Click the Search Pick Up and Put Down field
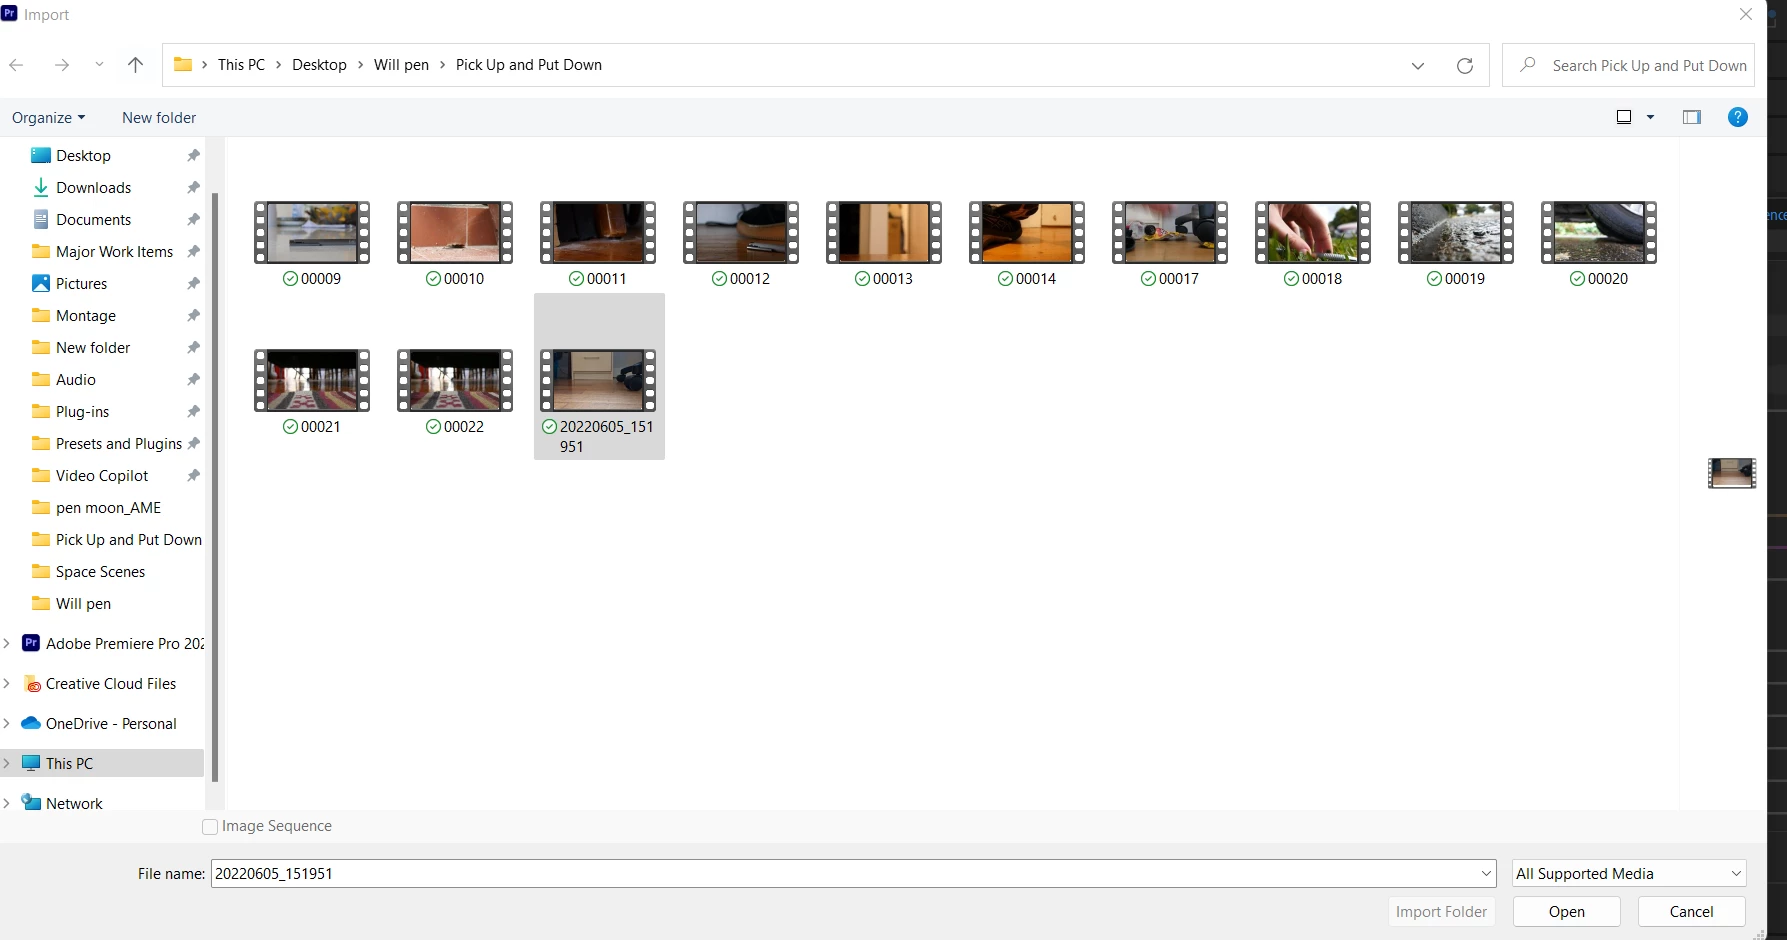Viewport: 1787px width, 940px height. click(1628, 65)
